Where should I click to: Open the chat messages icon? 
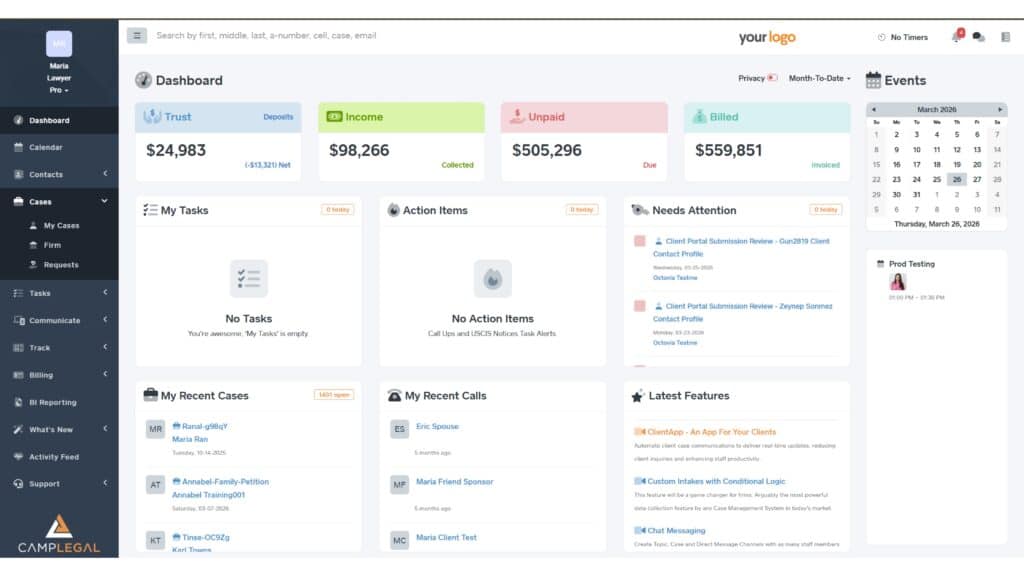[x=978, y=37]
